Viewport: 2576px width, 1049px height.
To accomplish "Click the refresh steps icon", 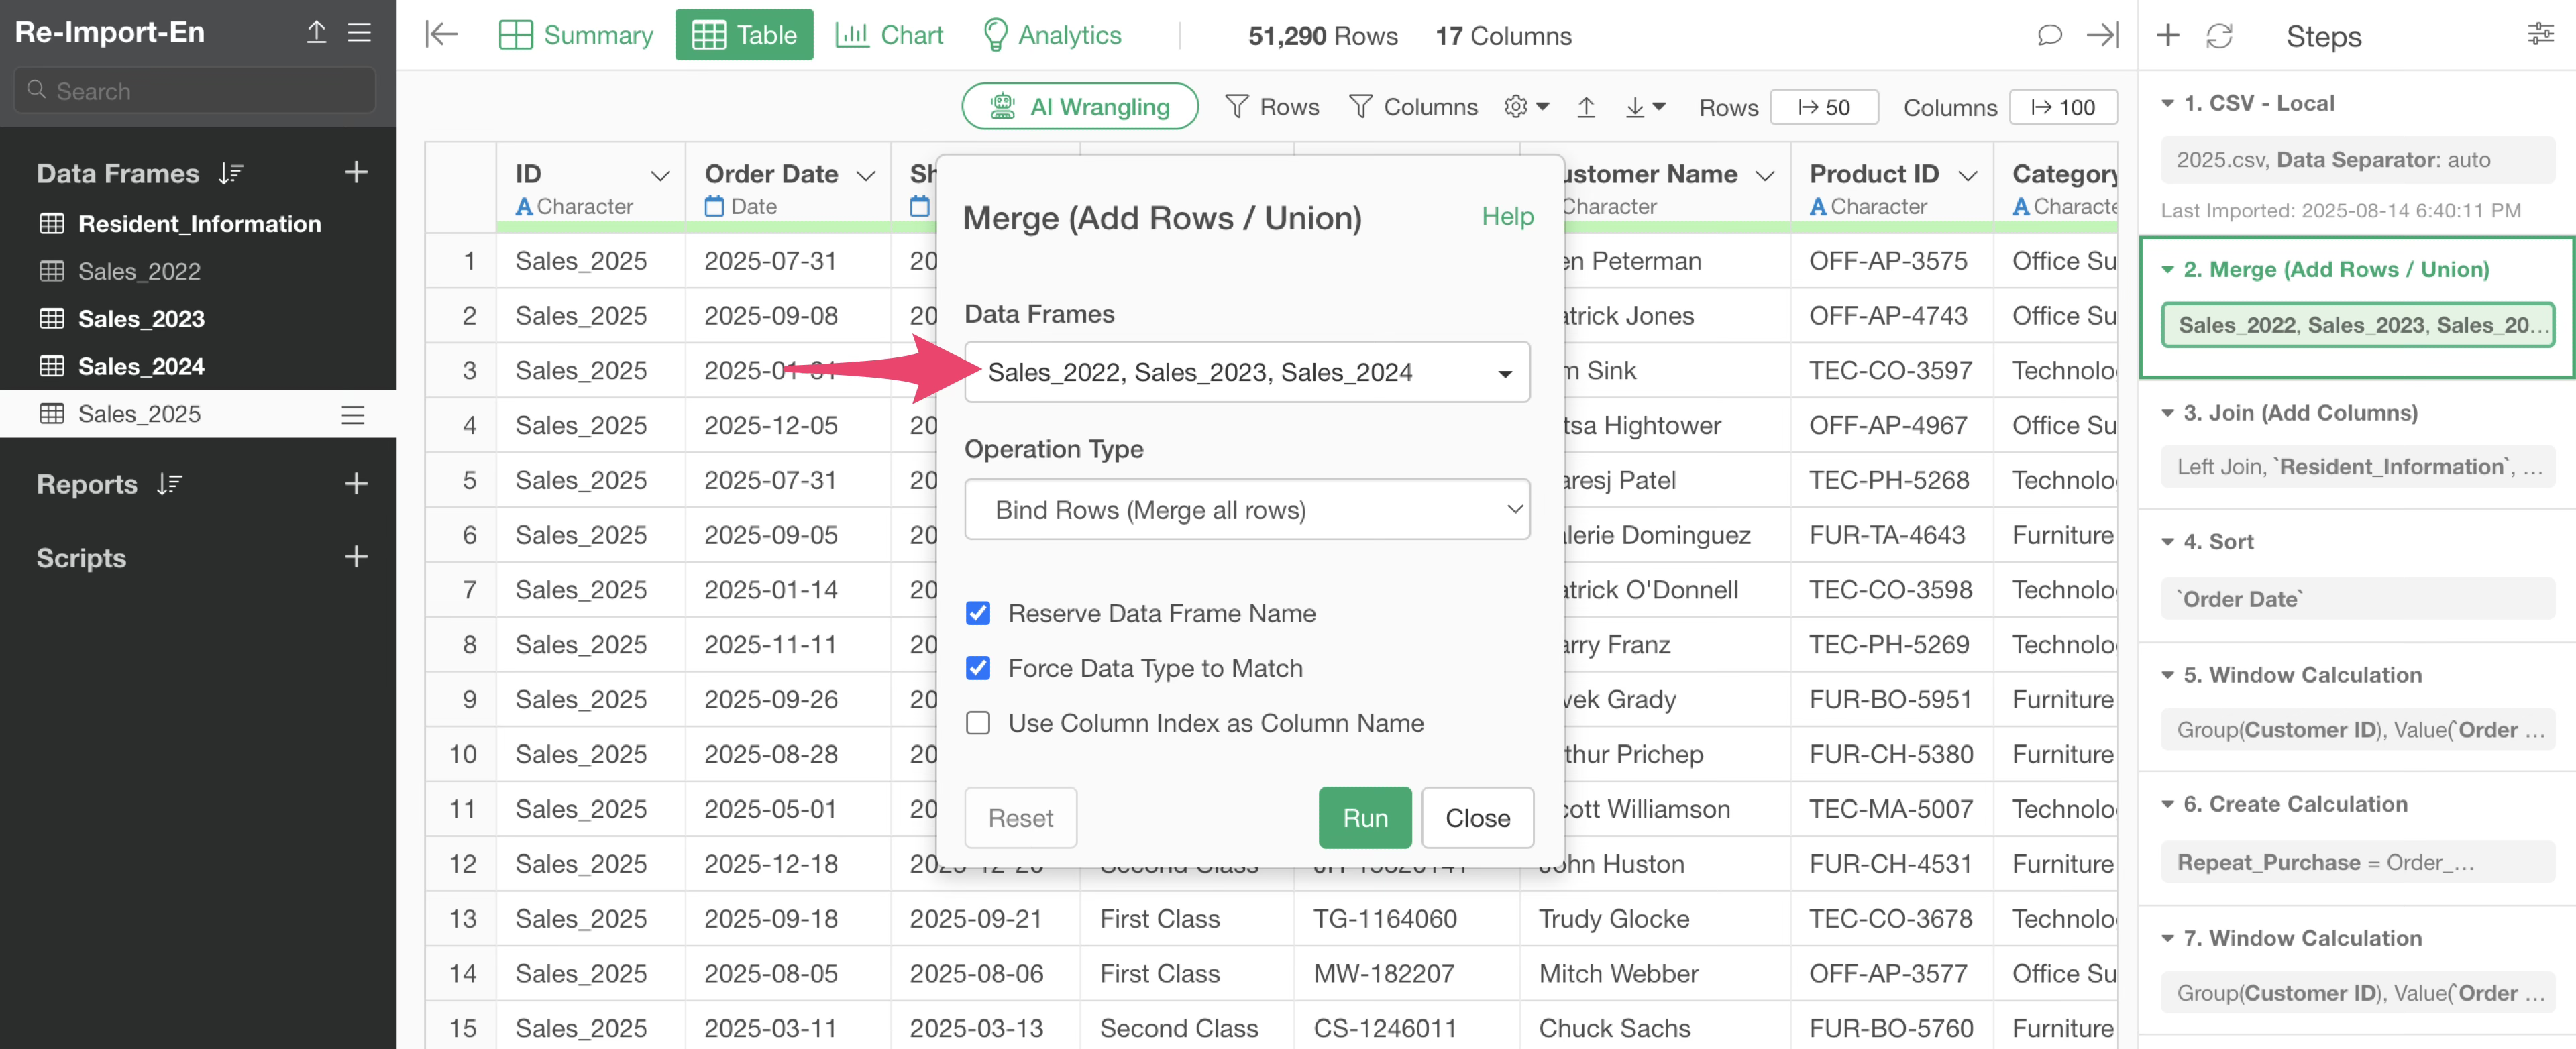I will coord(2219,36).
